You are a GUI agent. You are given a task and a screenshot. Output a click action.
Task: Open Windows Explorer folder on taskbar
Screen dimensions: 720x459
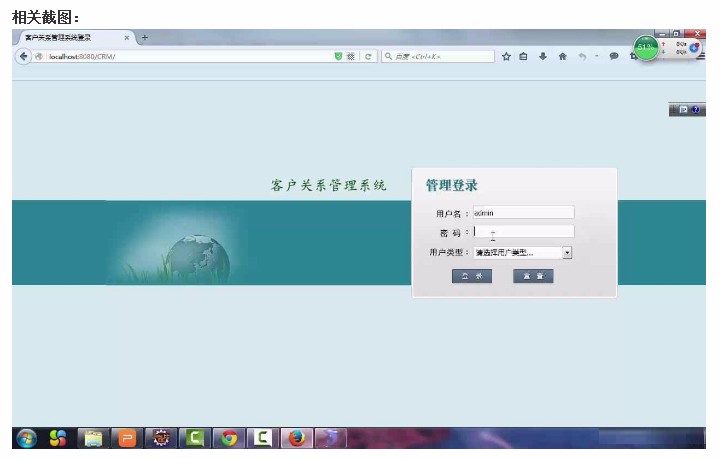click(93, 438)
